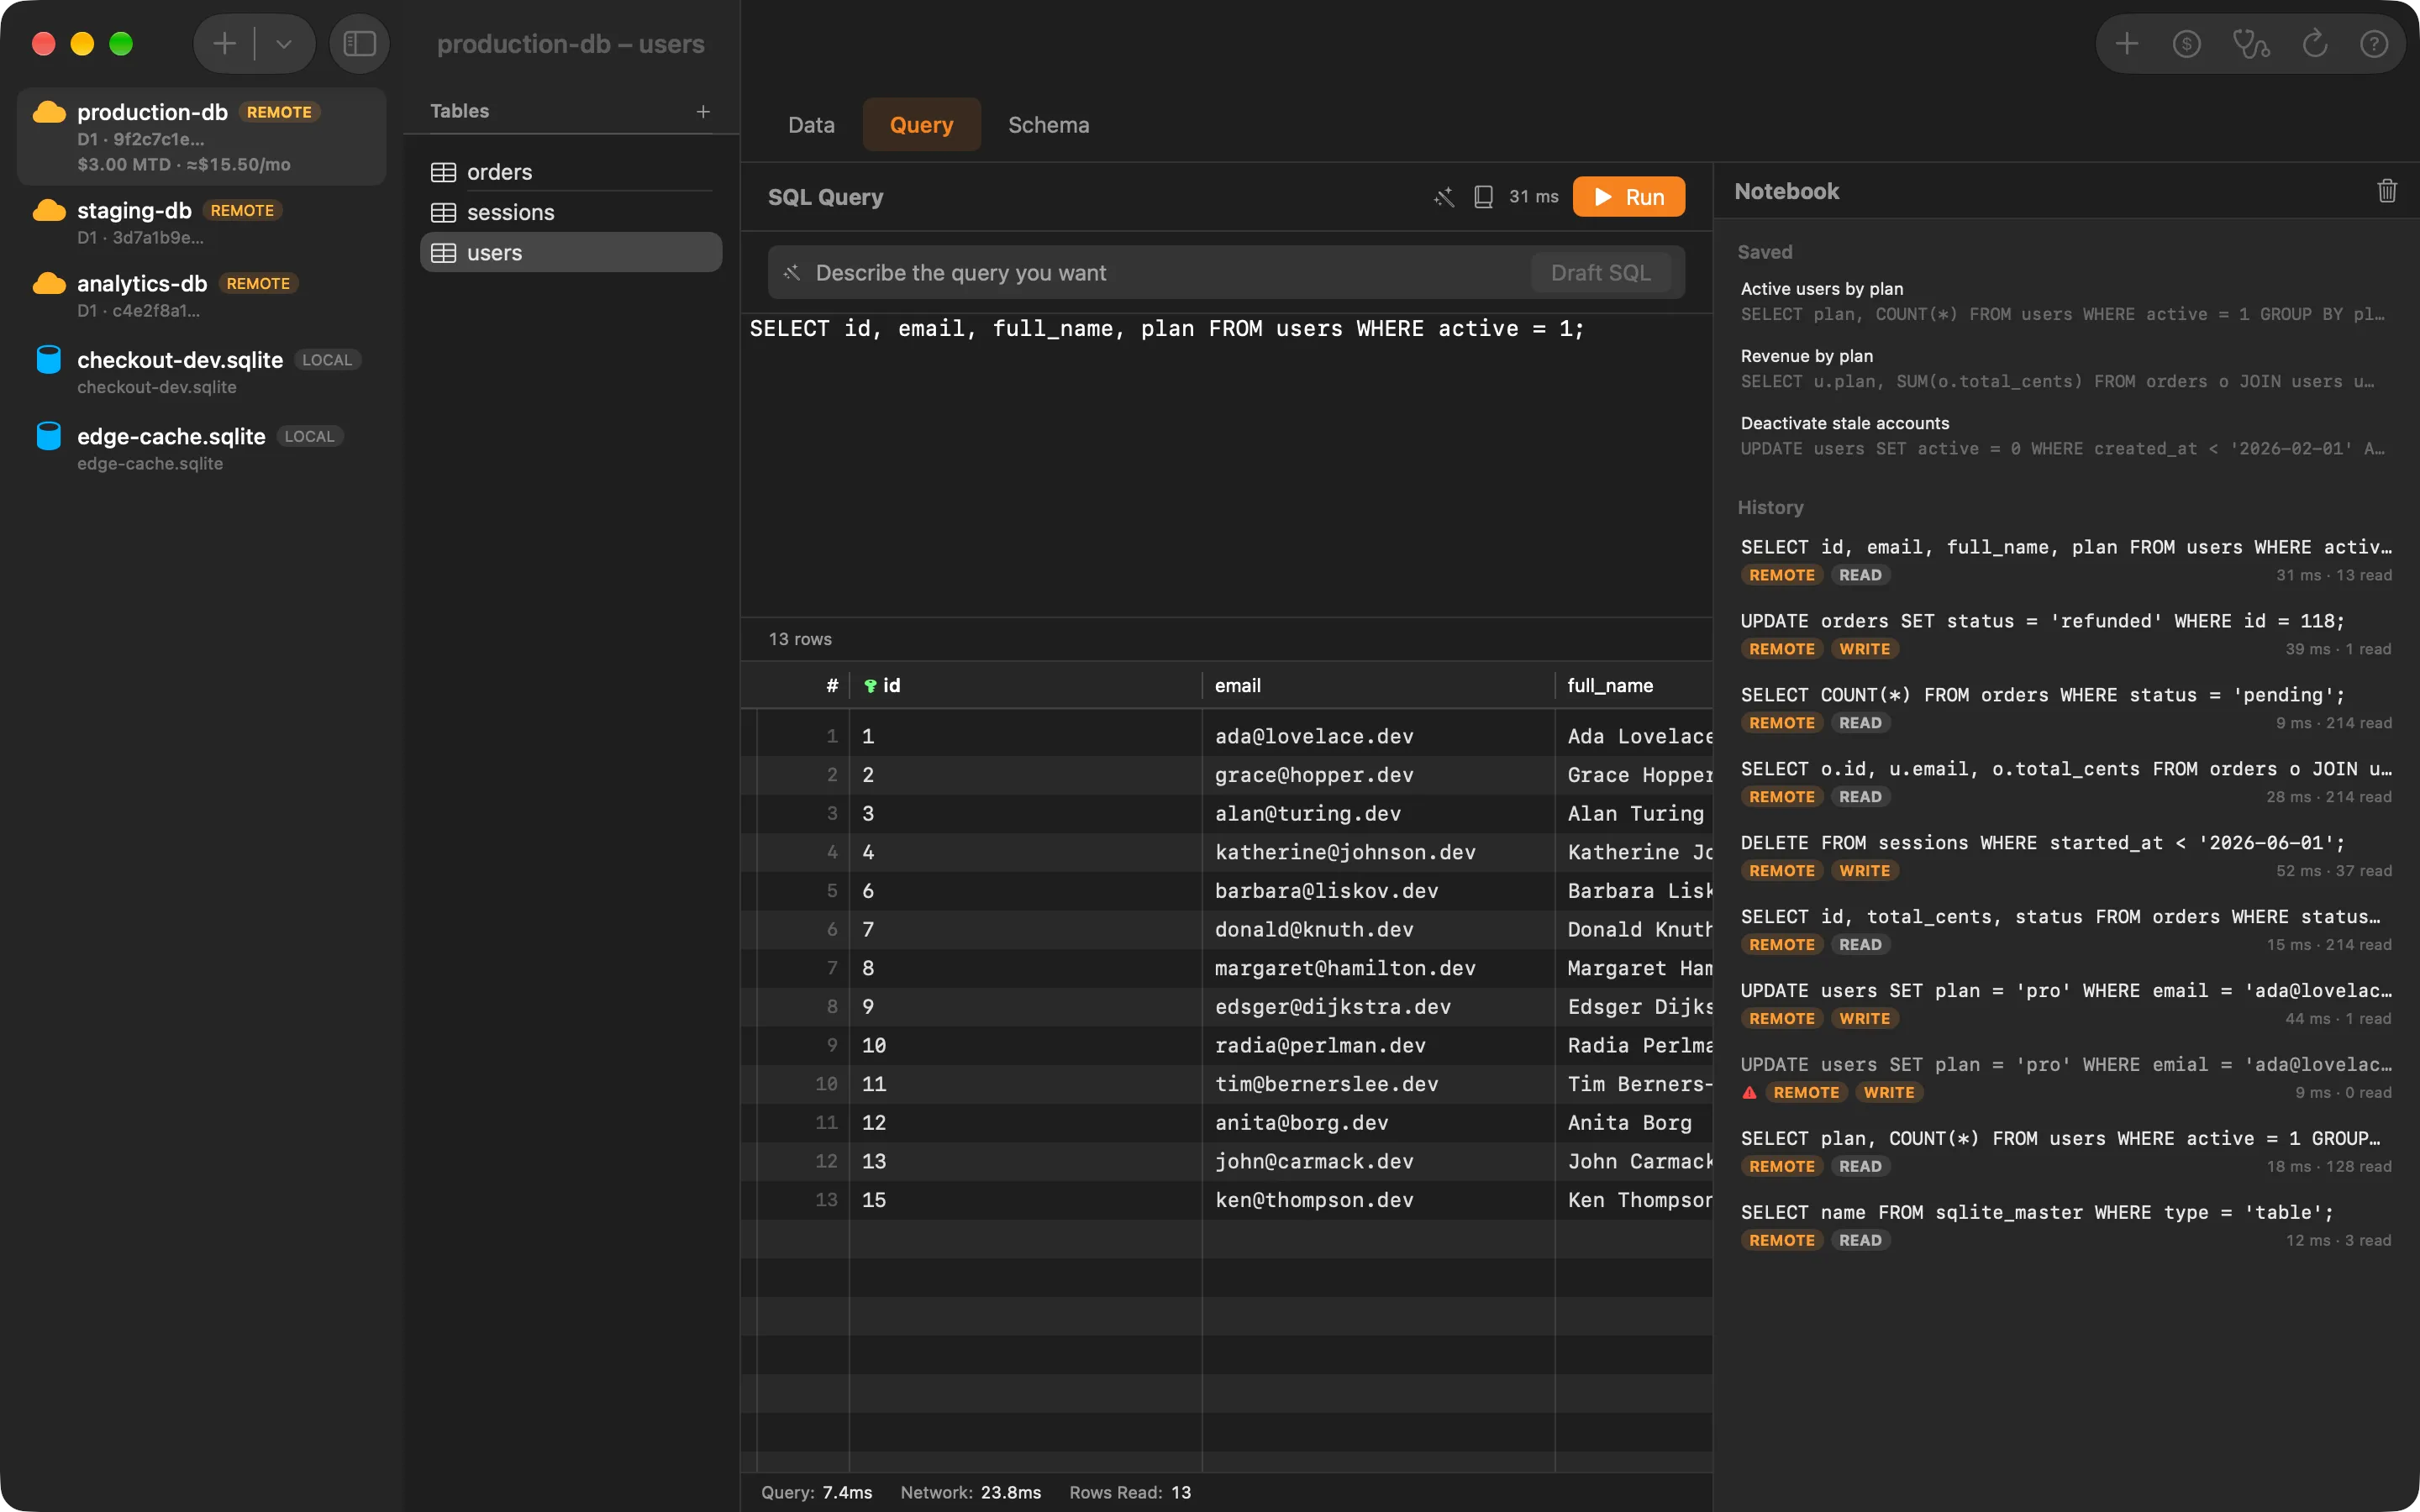Open saved query Deactivate stale accounts
This screenshot has width=2420, height=1512.
(x=2065, y=436)
